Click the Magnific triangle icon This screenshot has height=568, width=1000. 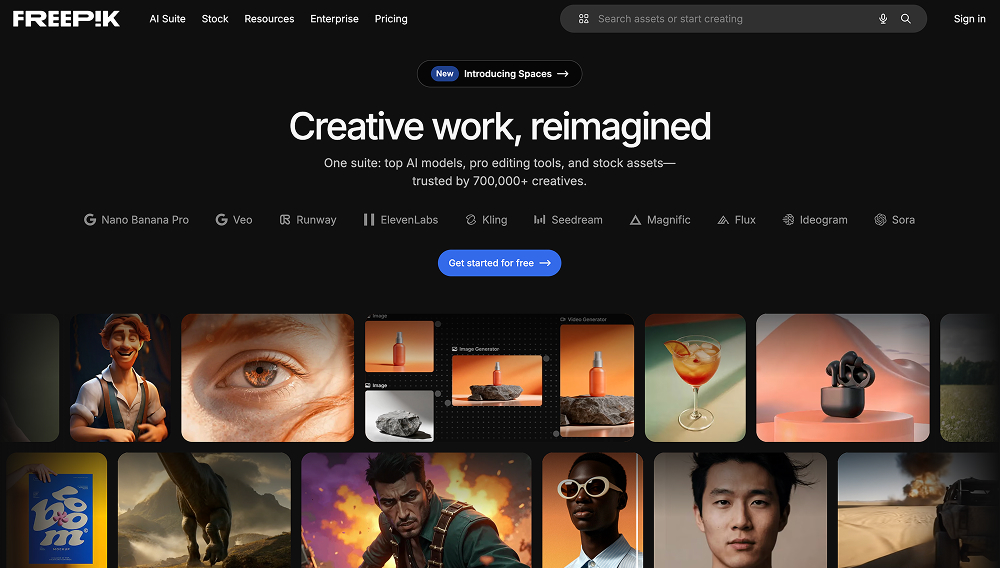pos(635,220)
